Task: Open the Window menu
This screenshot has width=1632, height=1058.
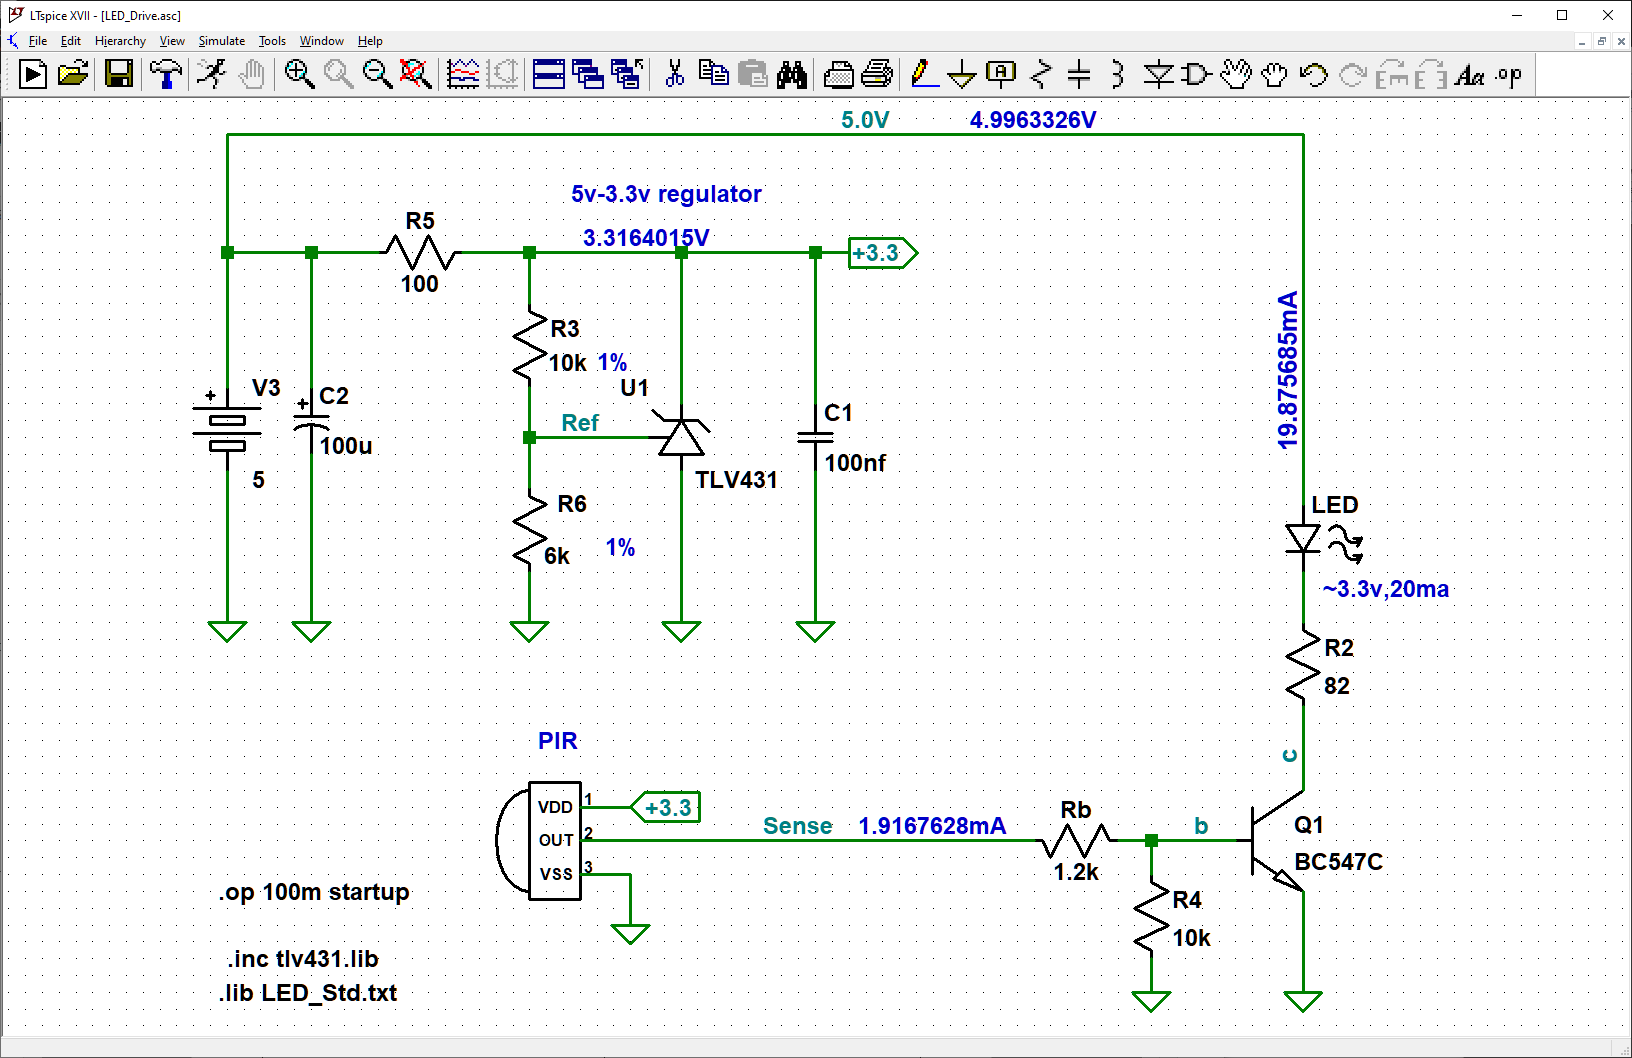Action: coord(322,41)
